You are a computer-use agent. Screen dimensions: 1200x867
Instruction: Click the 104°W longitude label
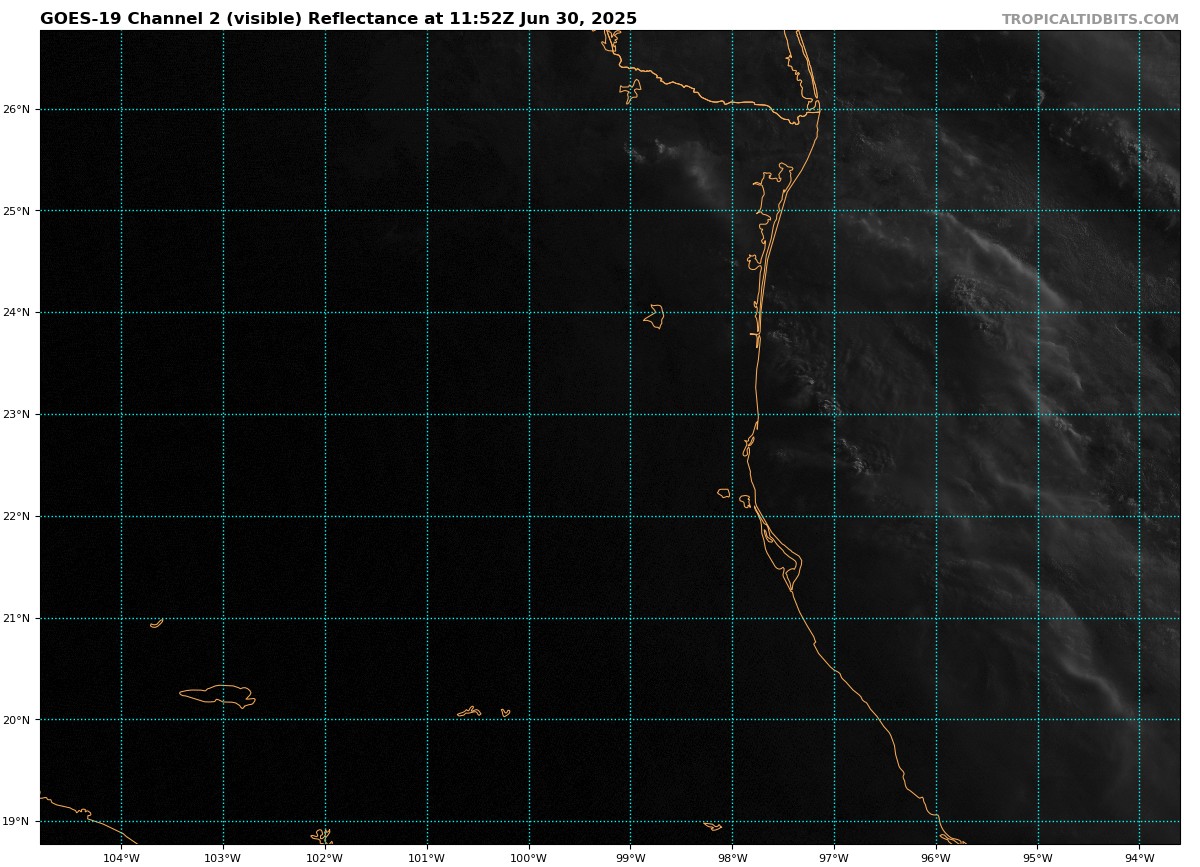click(121, 857)
